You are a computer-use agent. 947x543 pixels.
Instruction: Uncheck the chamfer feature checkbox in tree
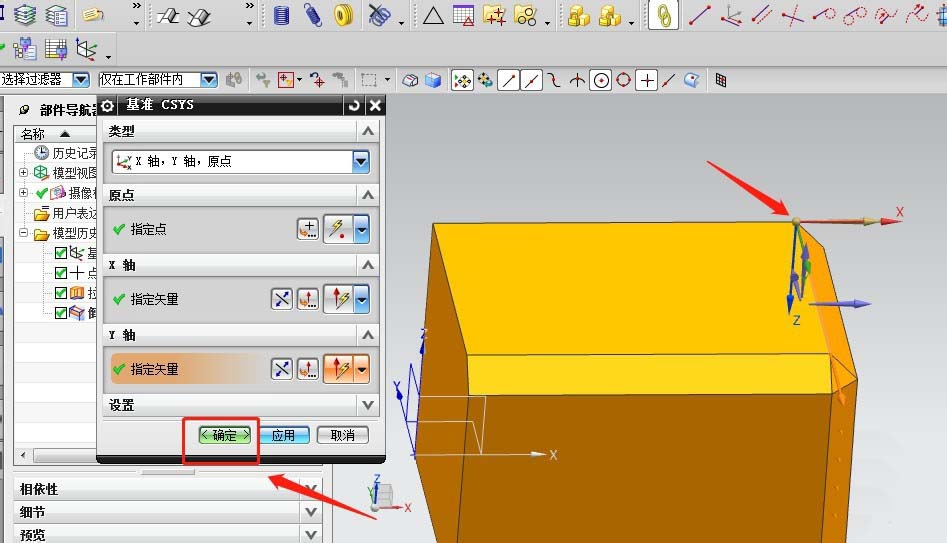(60, 313)
